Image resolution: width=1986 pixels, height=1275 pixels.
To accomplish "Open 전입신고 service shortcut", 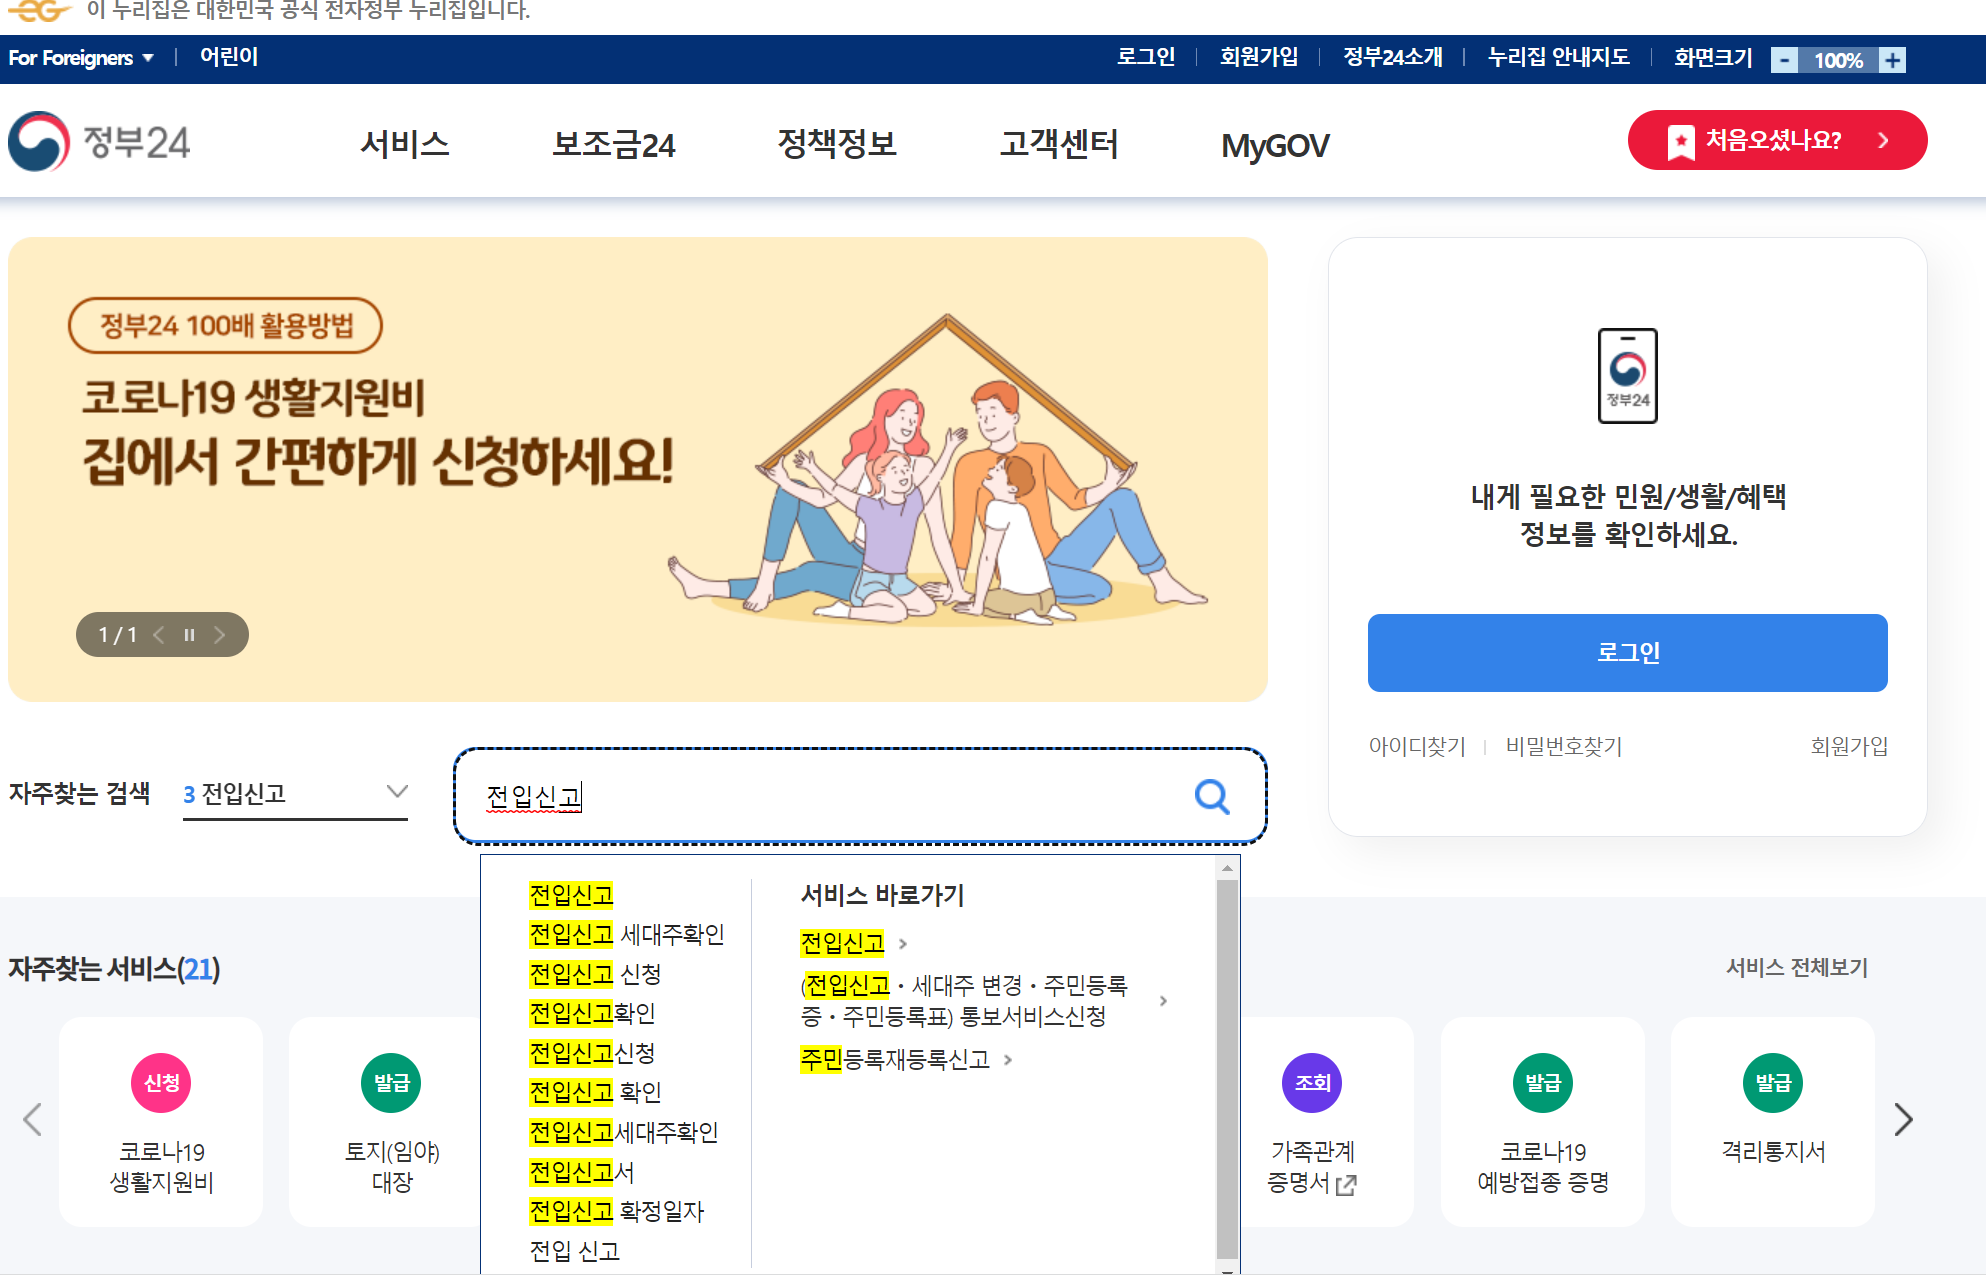I will (x=853, y=943).
